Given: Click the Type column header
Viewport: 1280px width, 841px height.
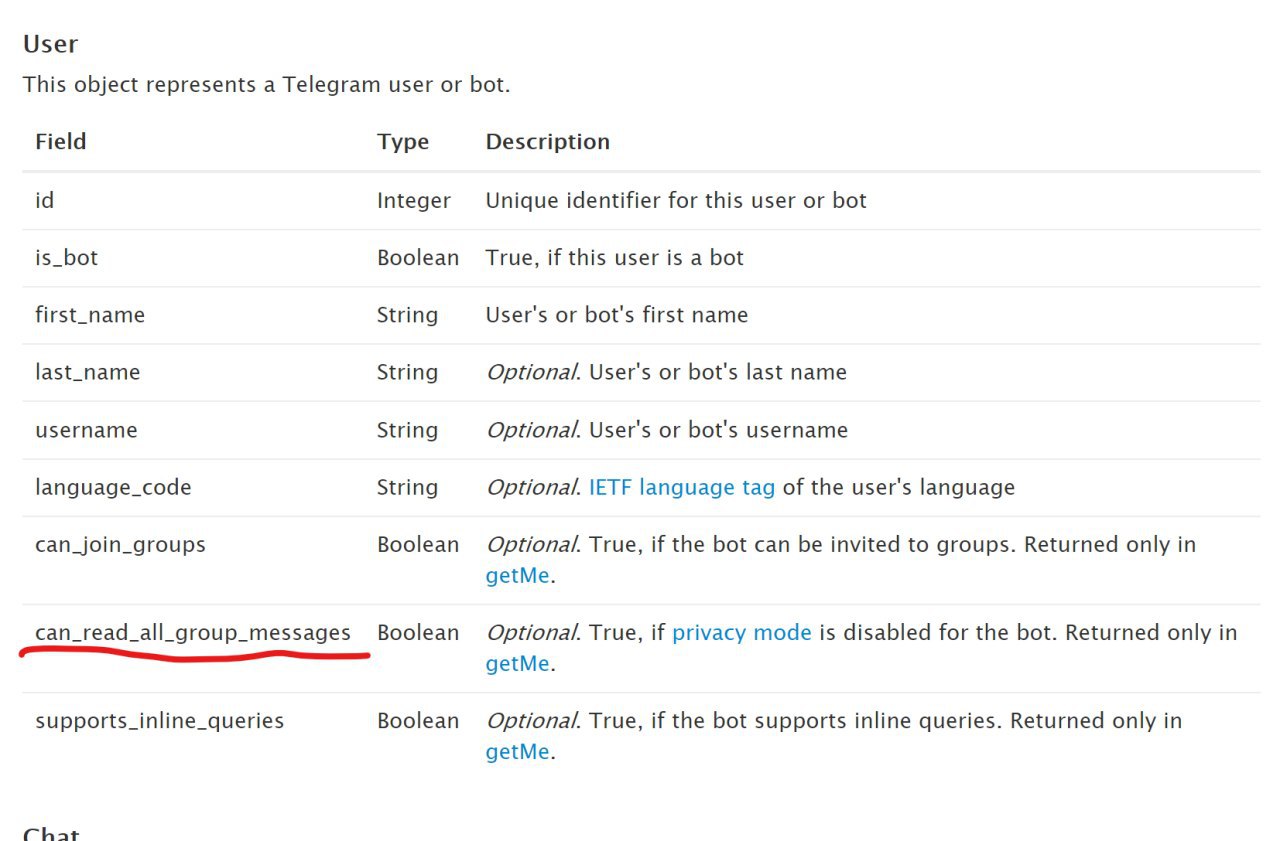Looking at the screenshot, I should pyautogui.click(x=403, y=142).
